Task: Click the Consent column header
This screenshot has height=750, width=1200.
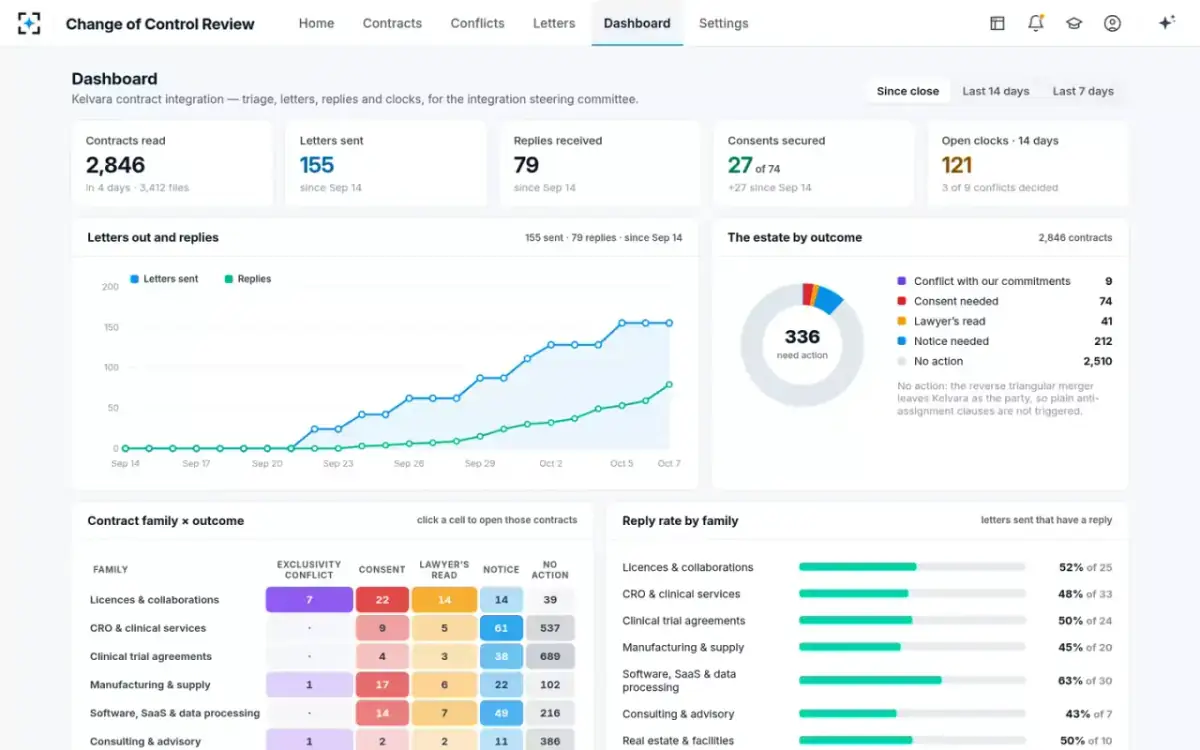Action: (382, 569)
